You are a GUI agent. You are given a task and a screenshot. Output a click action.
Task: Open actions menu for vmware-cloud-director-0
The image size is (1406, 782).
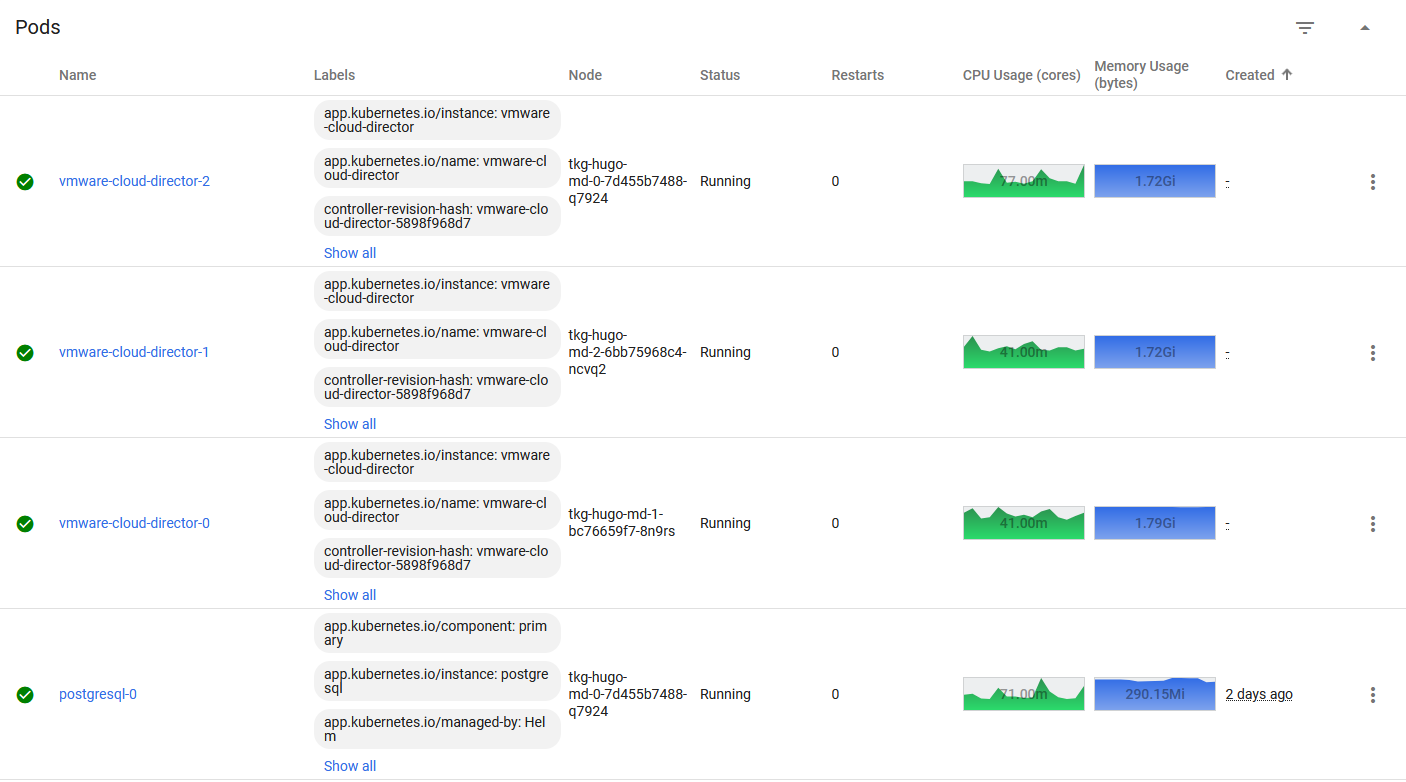click(1373, 524)
